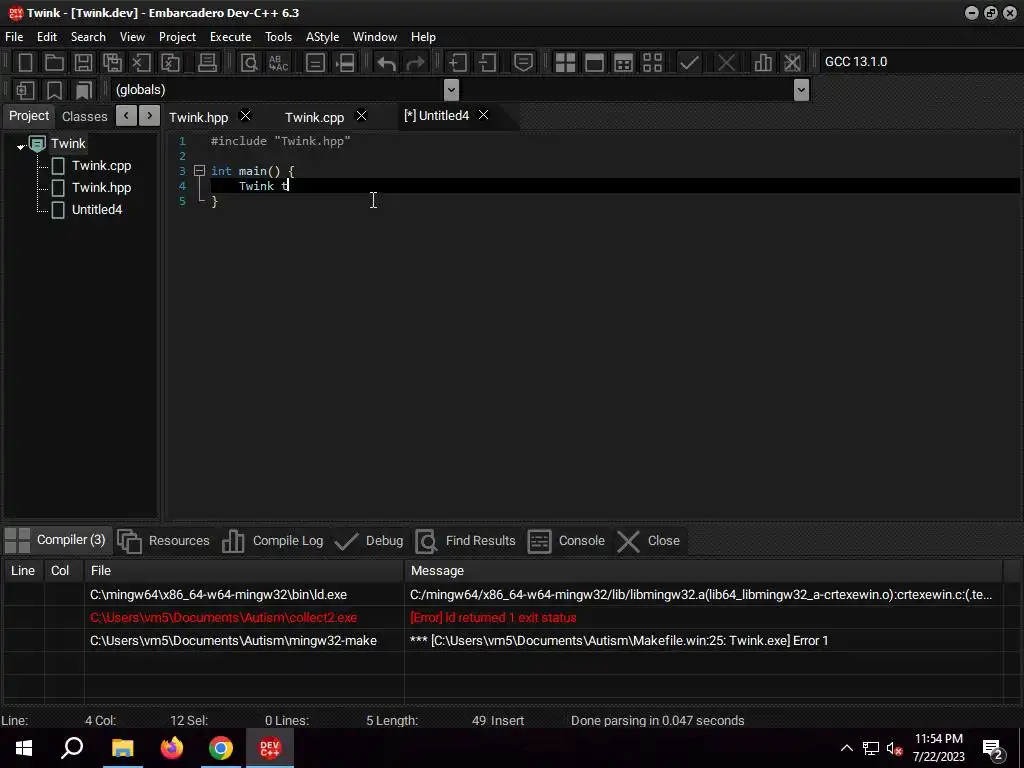Close the Twink.cpp tab
This screenshot has height=768, width=1024.
361,115
